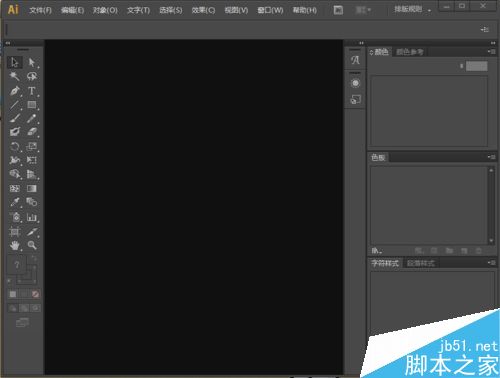Select the Mesh tool
Image resolution: width=500 pixels, height=378 pixels.
point(14,188)
